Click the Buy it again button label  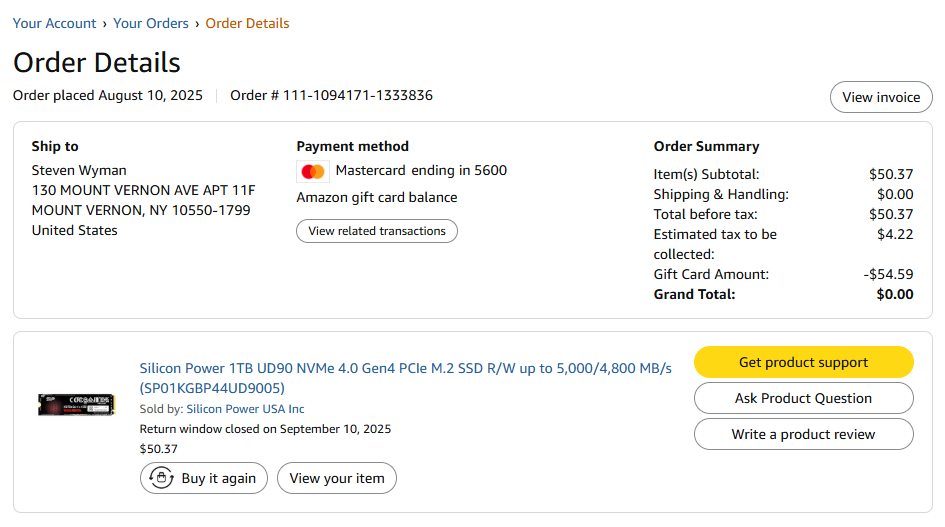pos(218,478)
